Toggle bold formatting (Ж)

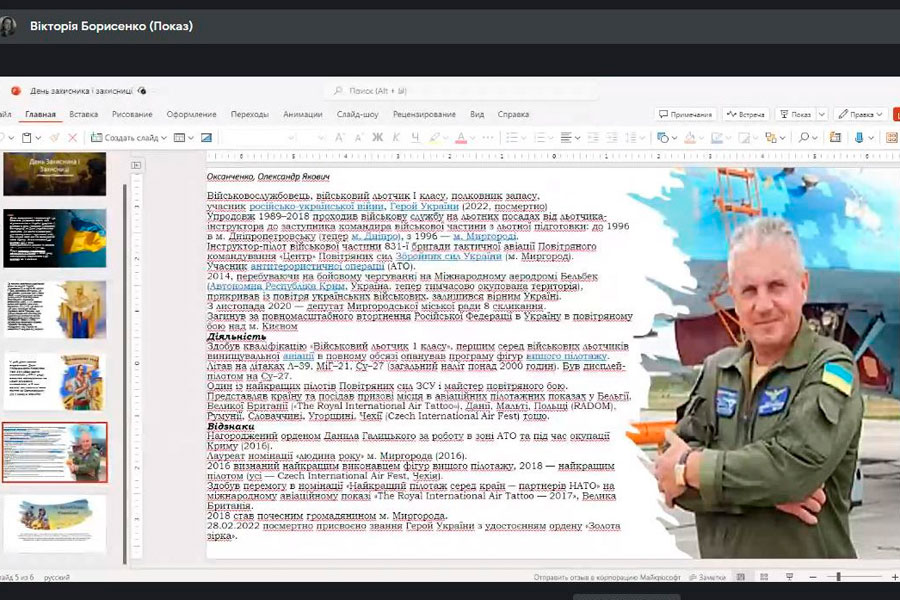378,137
